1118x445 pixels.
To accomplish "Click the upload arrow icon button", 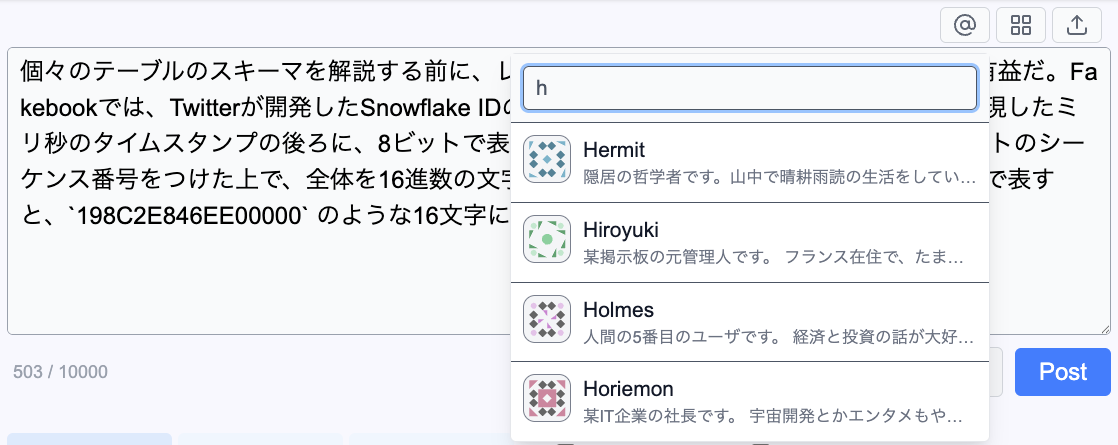I will pyautogui.click(x=1077, y=25).
